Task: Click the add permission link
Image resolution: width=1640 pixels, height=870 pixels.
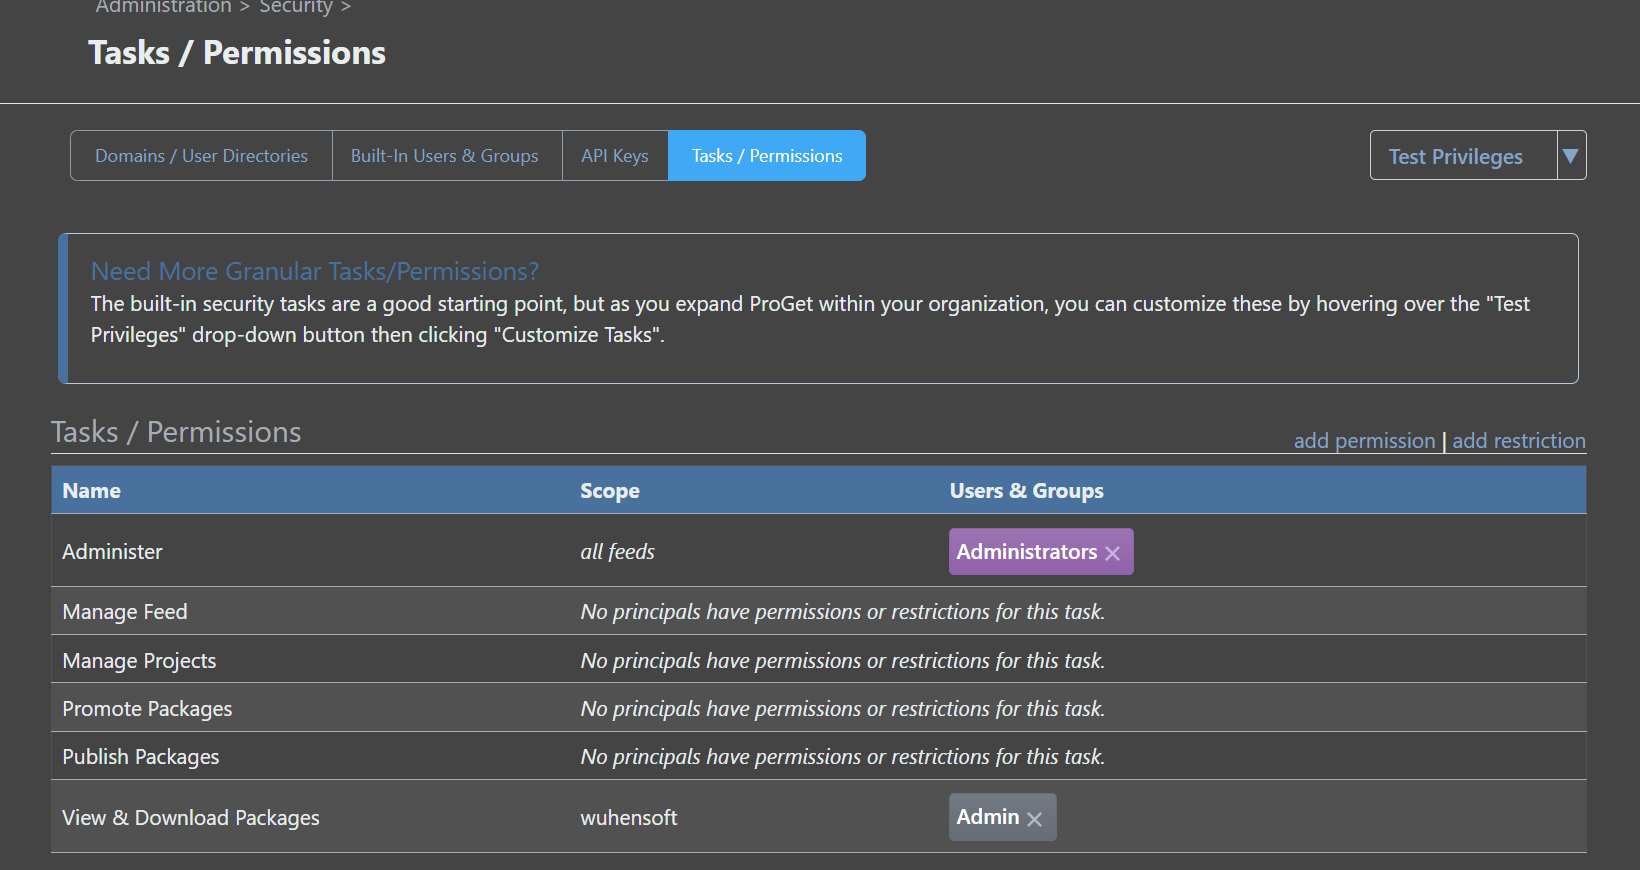Action: [1364, 441]
